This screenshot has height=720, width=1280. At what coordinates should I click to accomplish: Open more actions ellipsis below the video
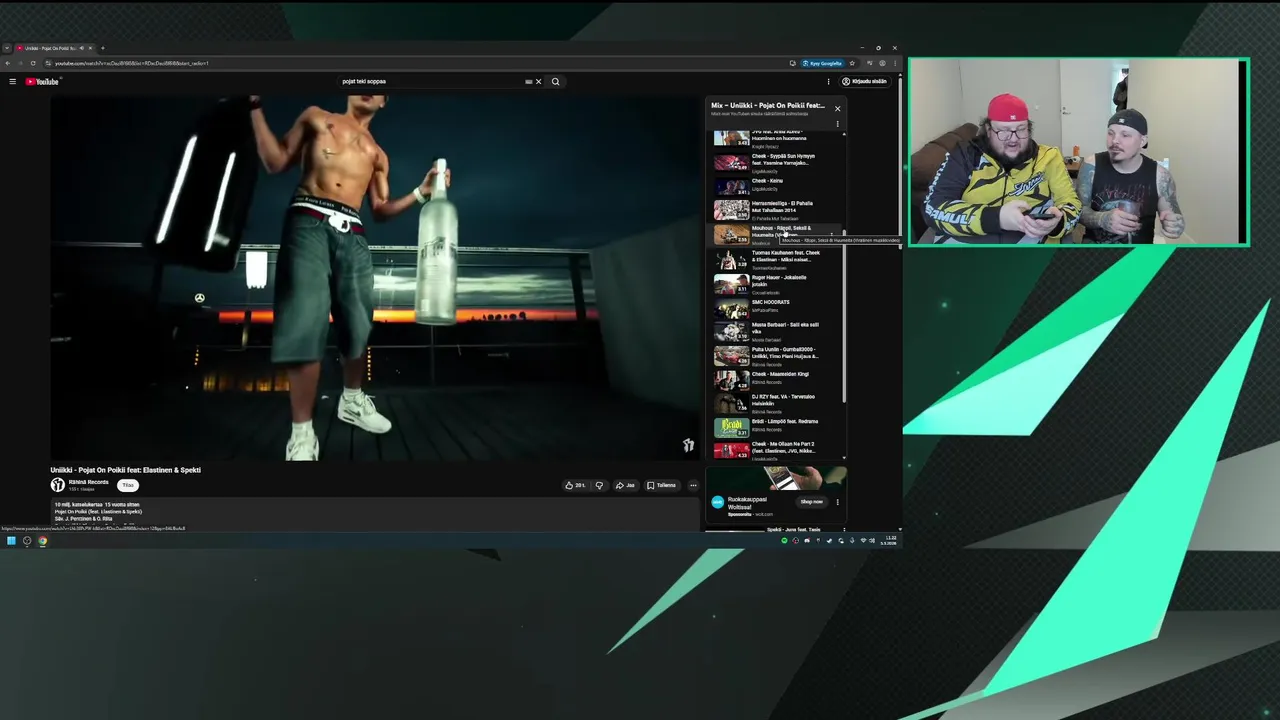[693, 485]
